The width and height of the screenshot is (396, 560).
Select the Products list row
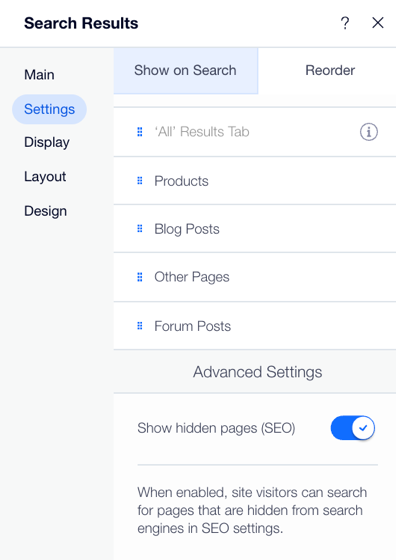[x=255, y=181]
